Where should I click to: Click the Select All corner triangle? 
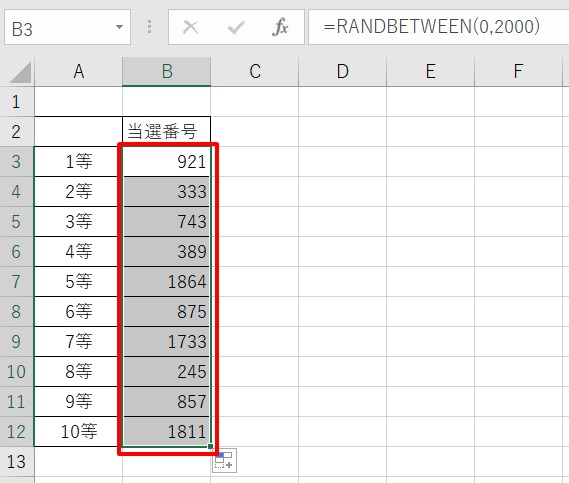20,72
